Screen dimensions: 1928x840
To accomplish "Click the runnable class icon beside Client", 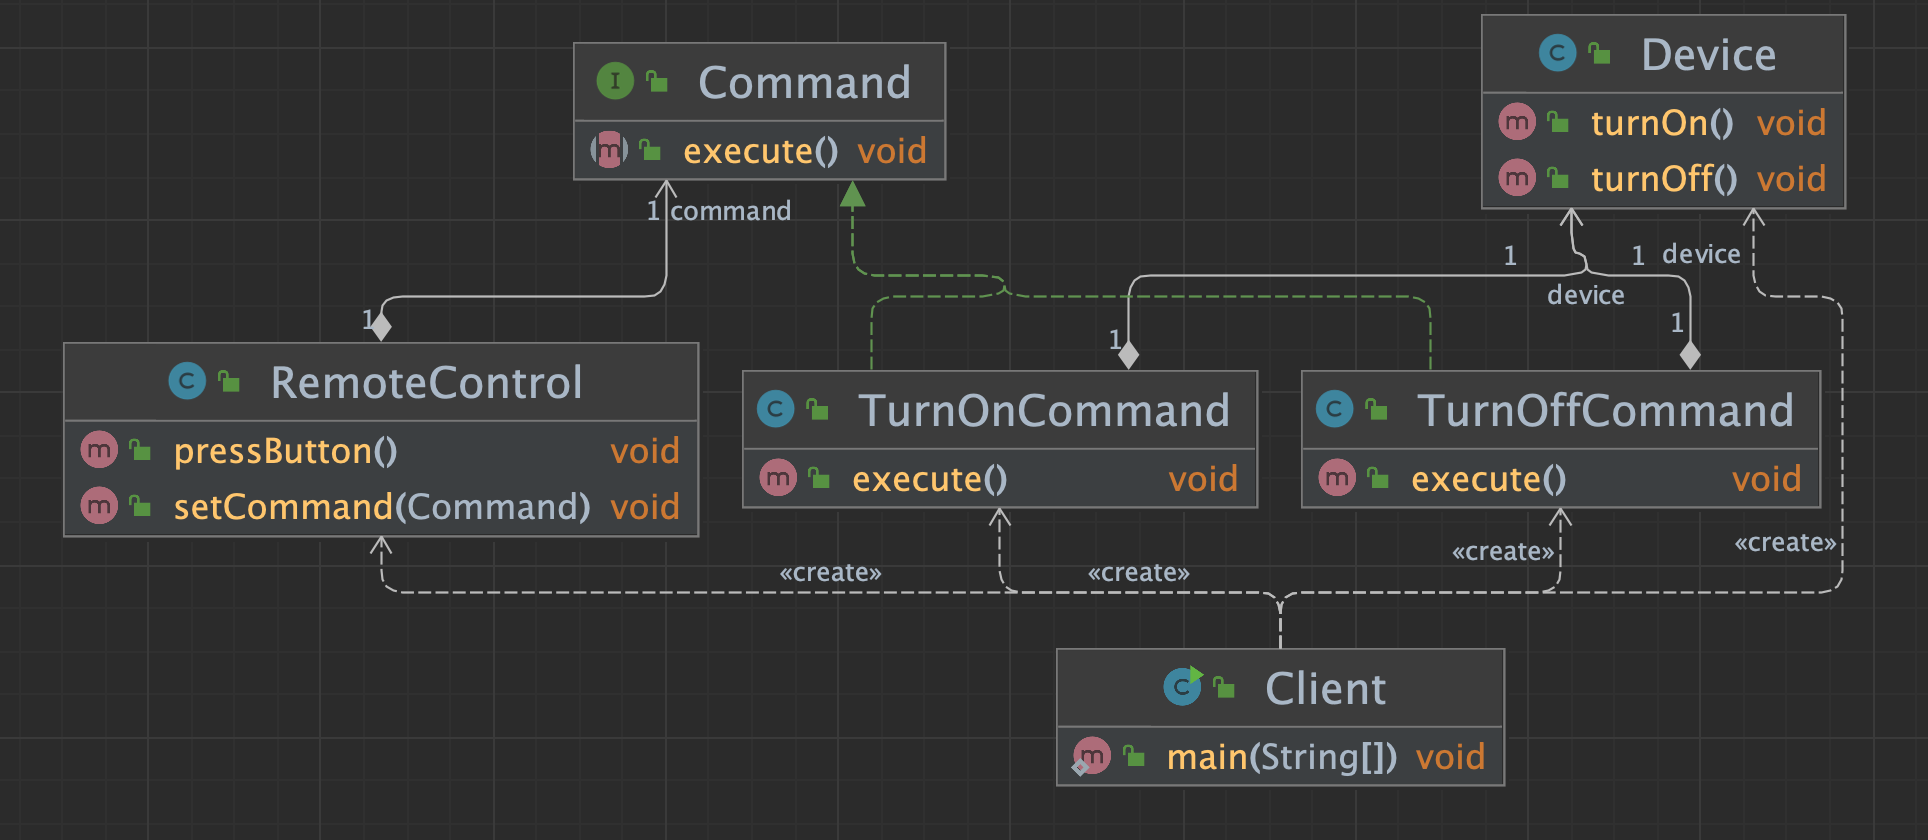I will click(x=1183, y=687).
